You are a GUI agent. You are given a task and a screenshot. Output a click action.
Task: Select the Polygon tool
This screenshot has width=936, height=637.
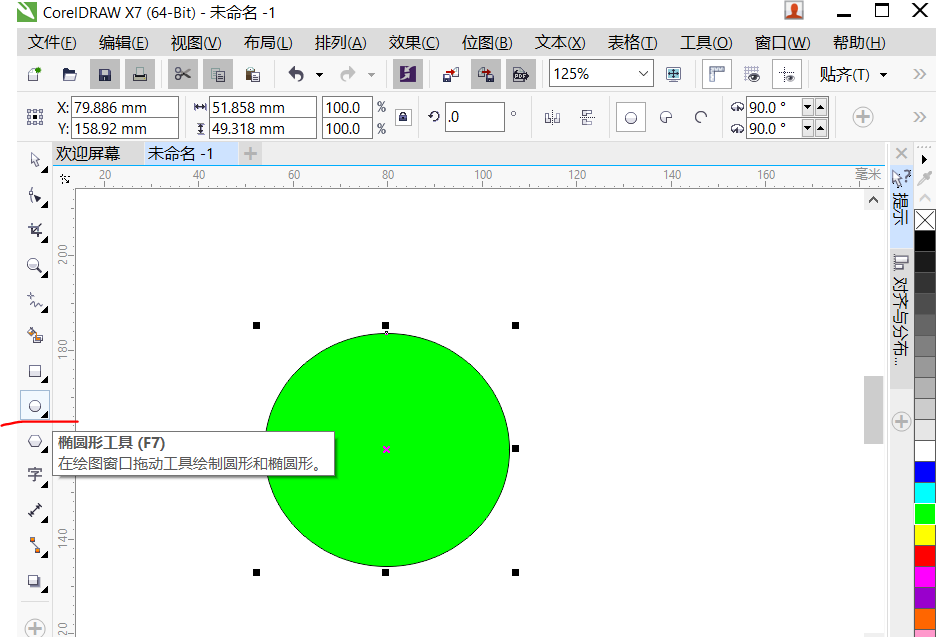click(35, 441)
